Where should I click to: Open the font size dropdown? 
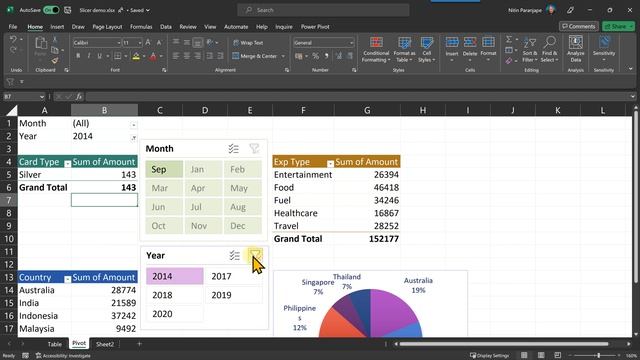[140, 42]
